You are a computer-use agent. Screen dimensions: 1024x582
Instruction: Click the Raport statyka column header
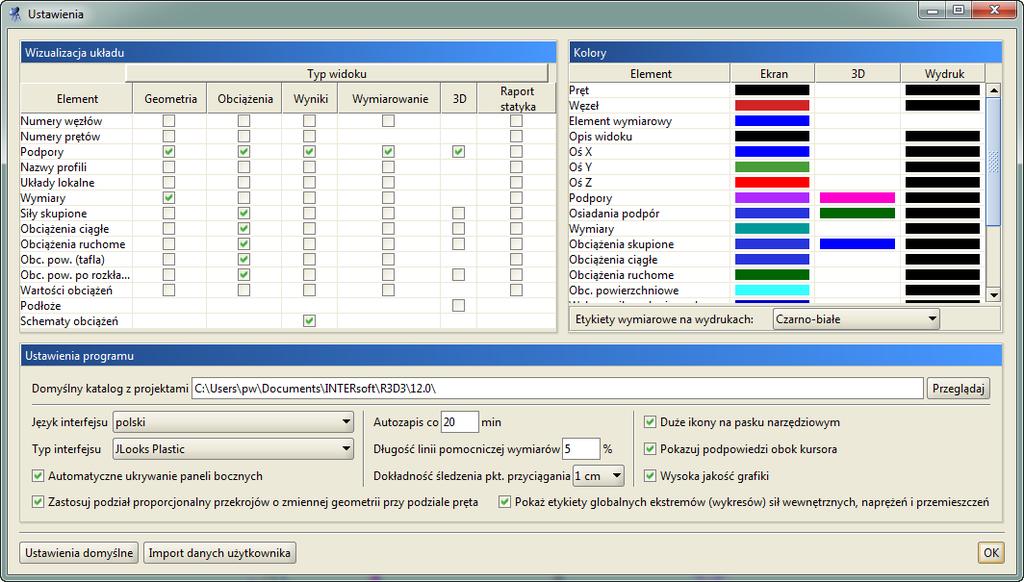pos(517,99)
